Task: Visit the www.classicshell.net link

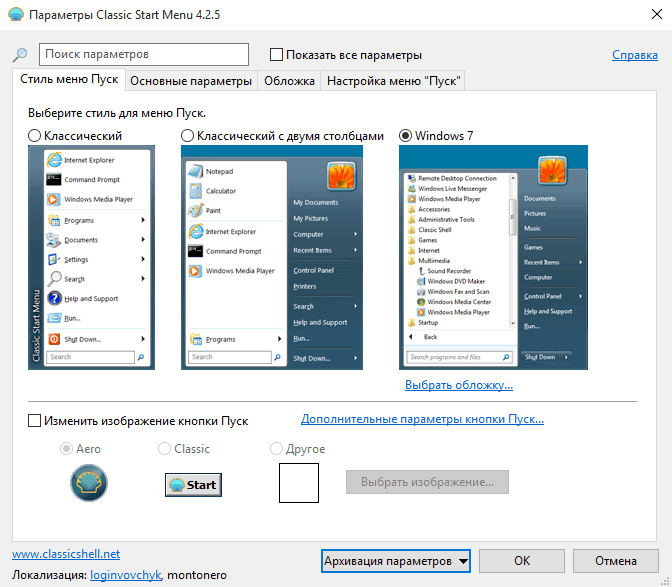Action: 66,554
